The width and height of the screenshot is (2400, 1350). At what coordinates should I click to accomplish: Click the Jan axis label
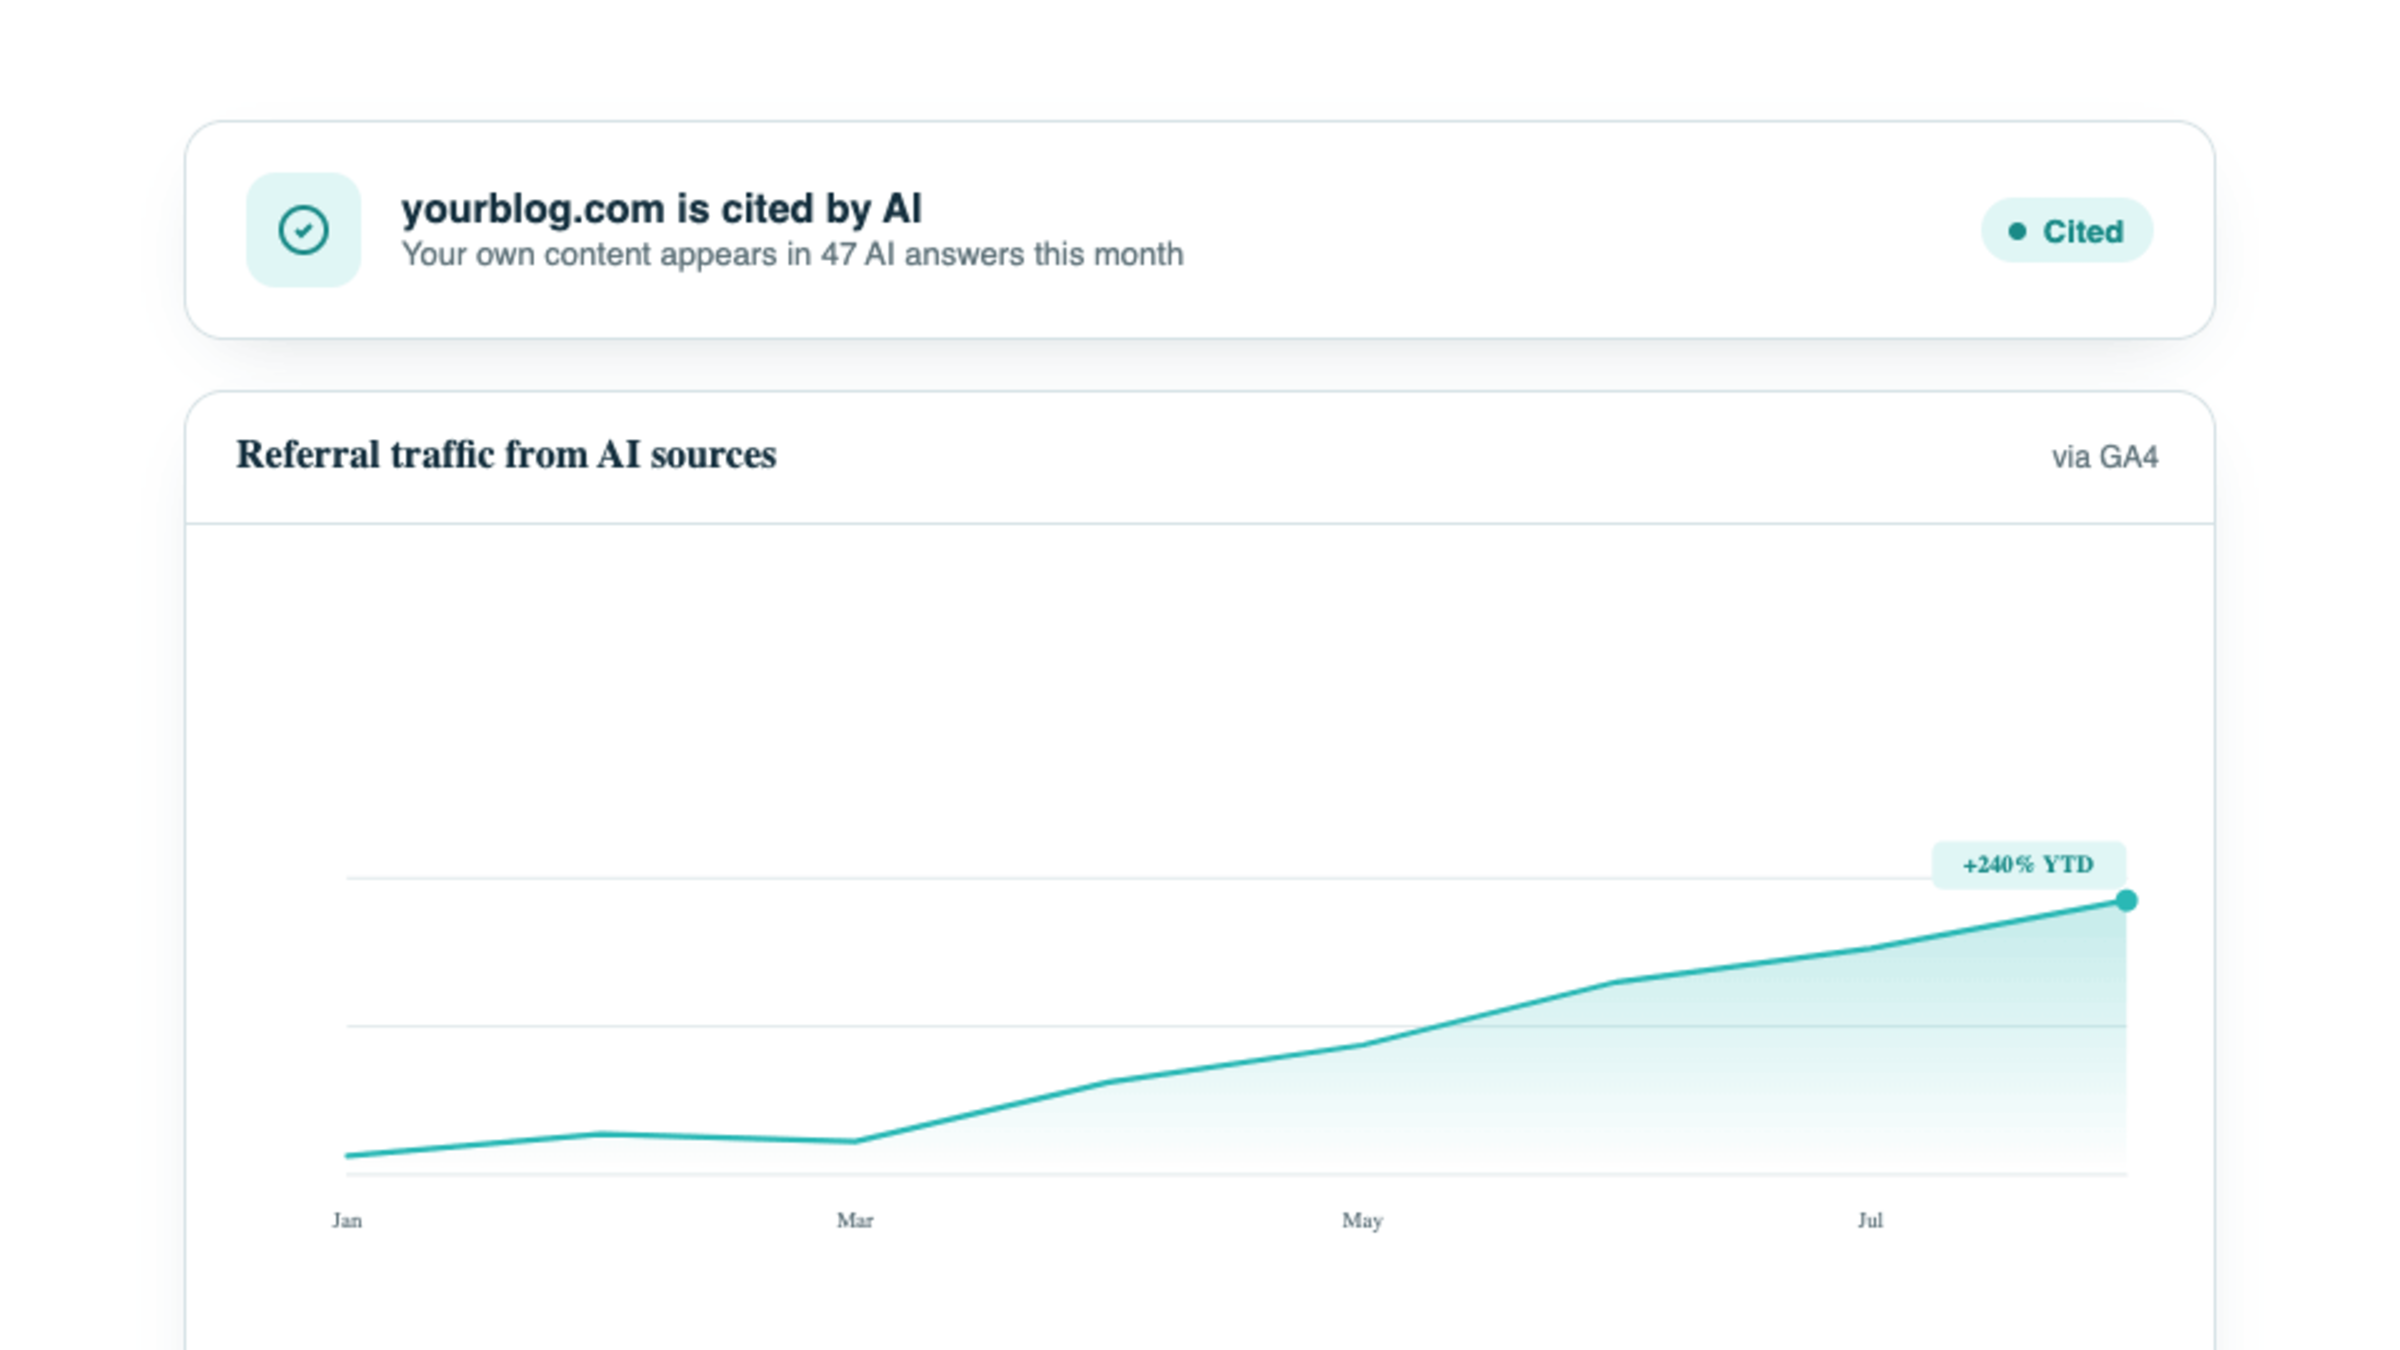347,1220
